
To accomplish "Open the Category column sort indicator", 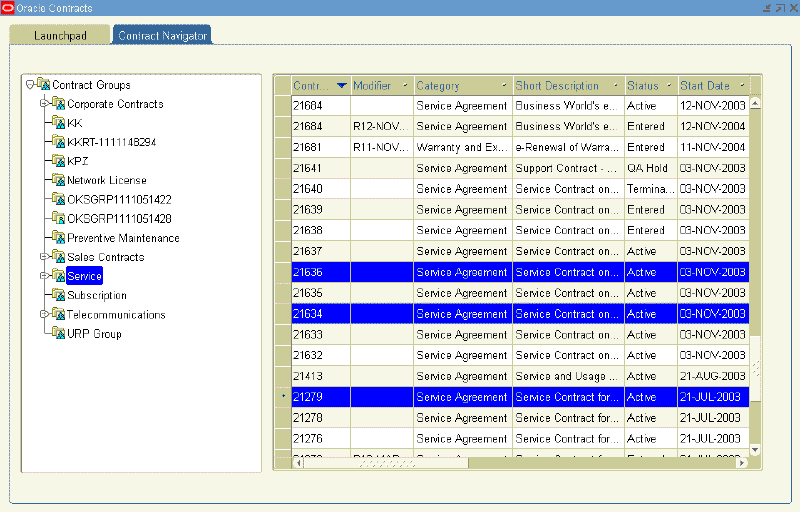I will tap(504, 85).
